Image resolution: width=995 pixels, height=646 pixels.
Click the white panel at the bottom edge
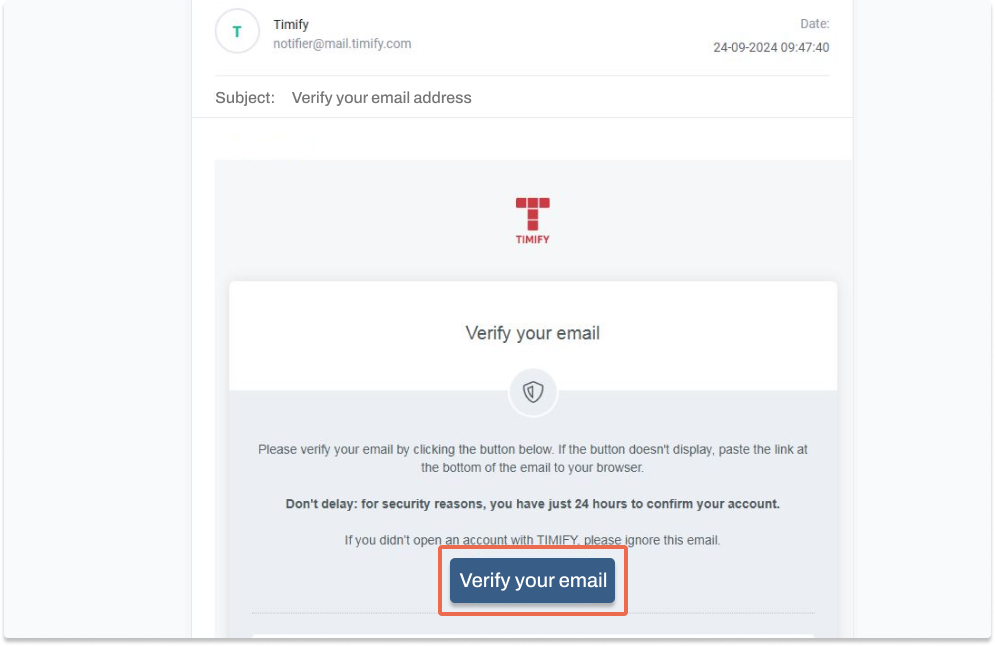tap(533, 635)
